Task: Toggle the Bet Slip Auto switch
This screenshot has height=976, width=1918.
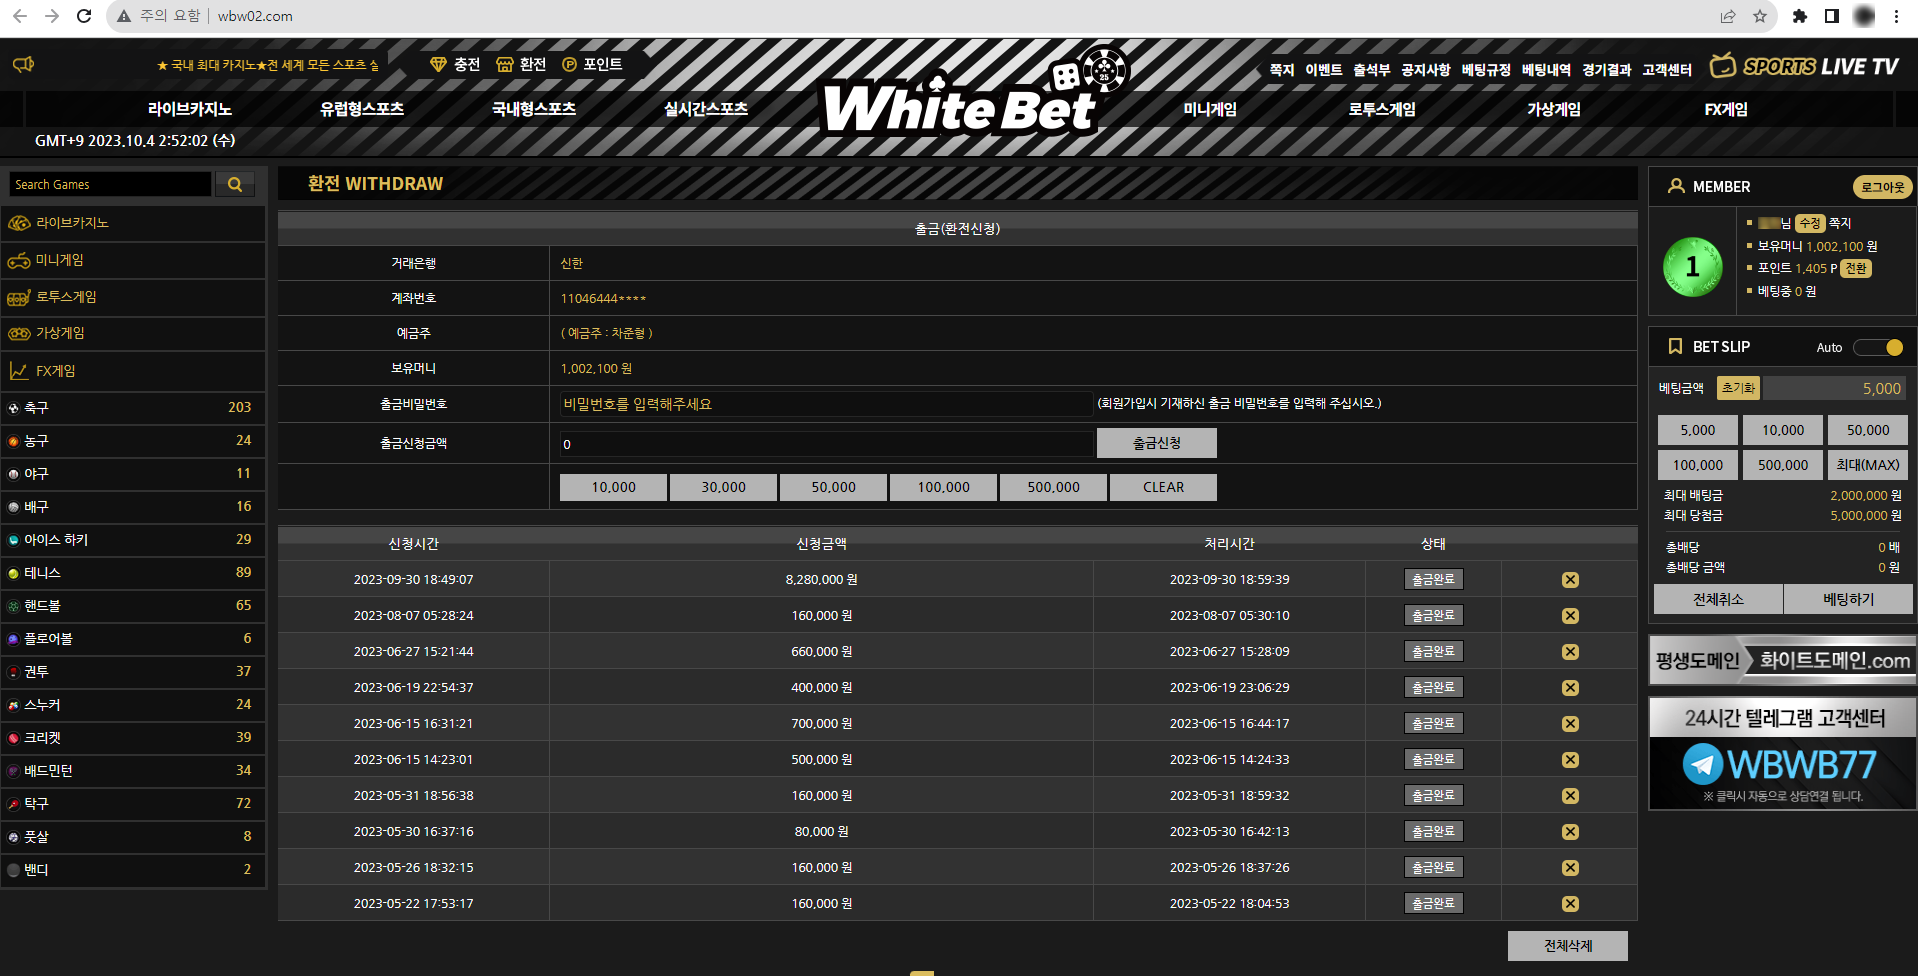Action: click(x=1878, y=347)
